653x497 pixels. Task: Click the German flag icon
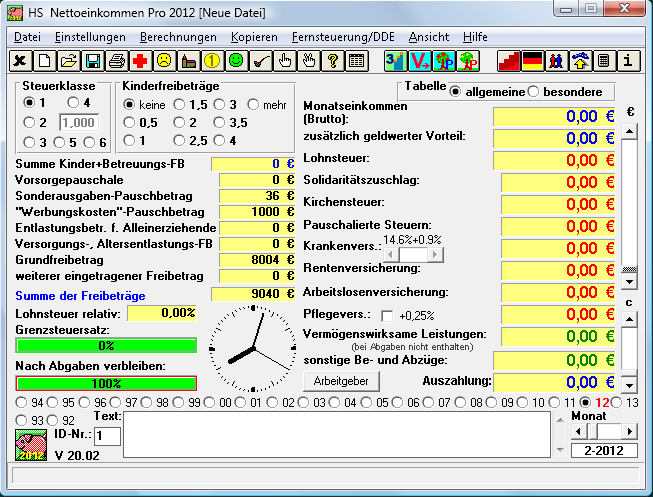click(x=533, y=61)
